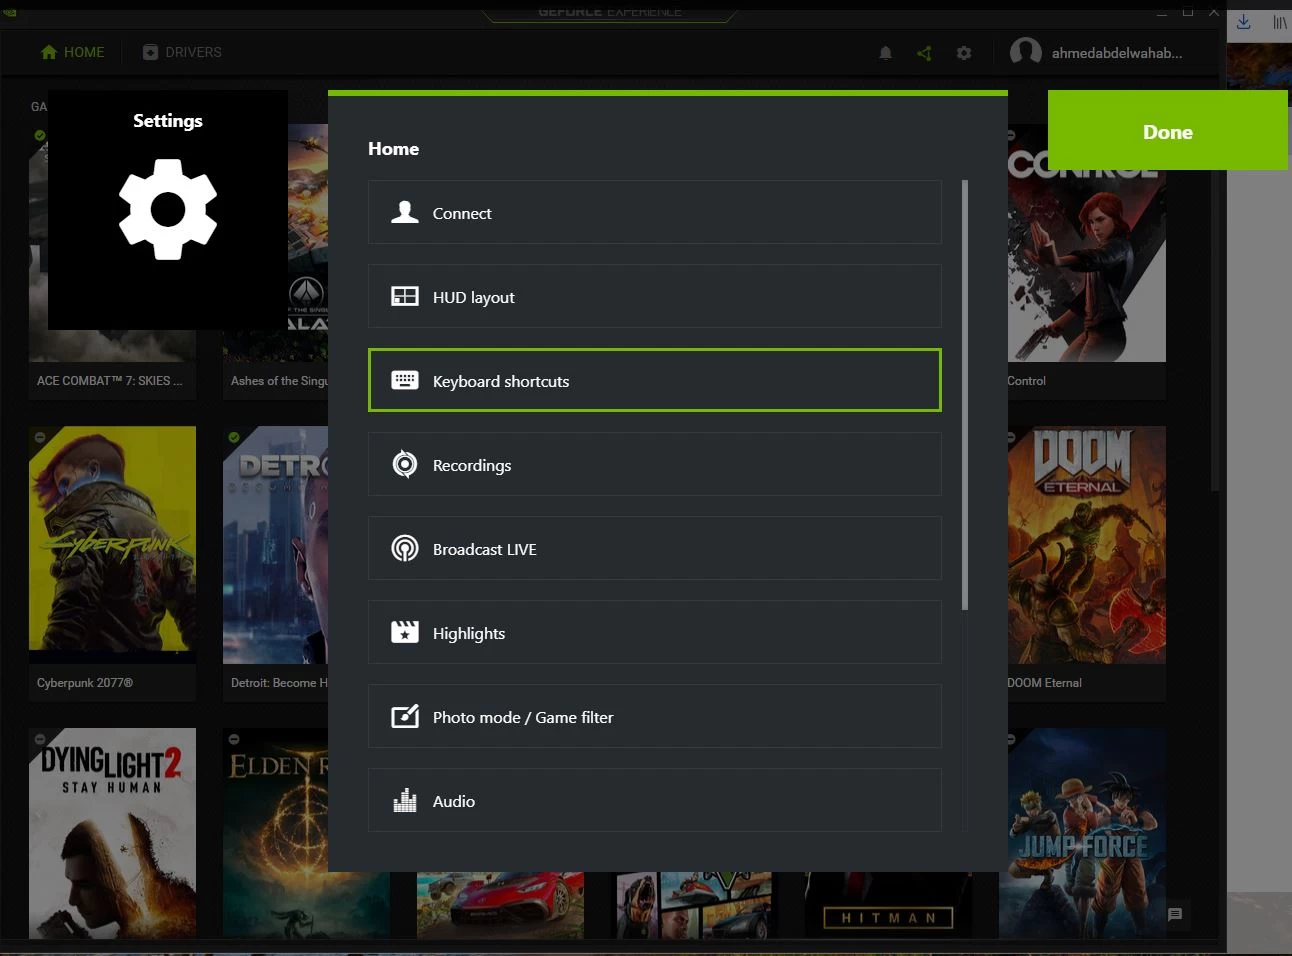Click the Connect person icon
The width and height of the screenshot is (1292, 956).
(404, 212)
